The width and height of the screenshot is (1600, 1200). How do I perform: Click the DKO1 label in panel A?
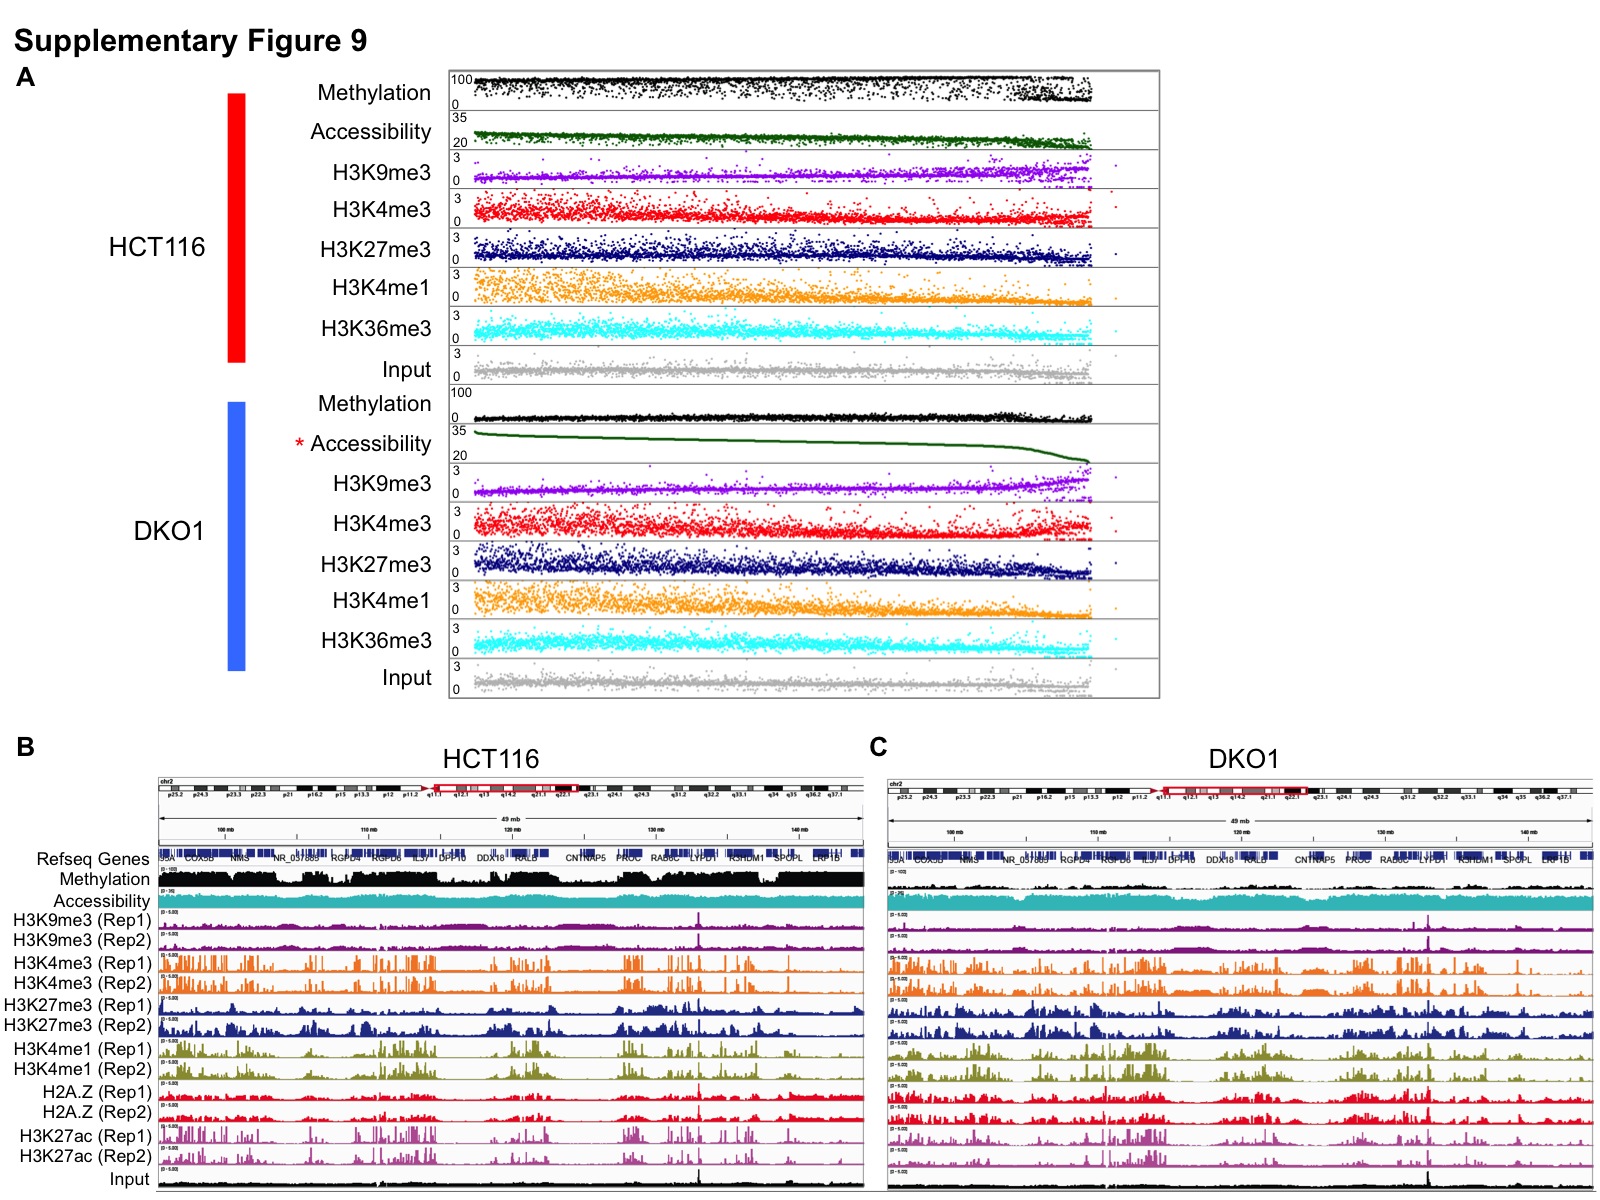[168, 531]
